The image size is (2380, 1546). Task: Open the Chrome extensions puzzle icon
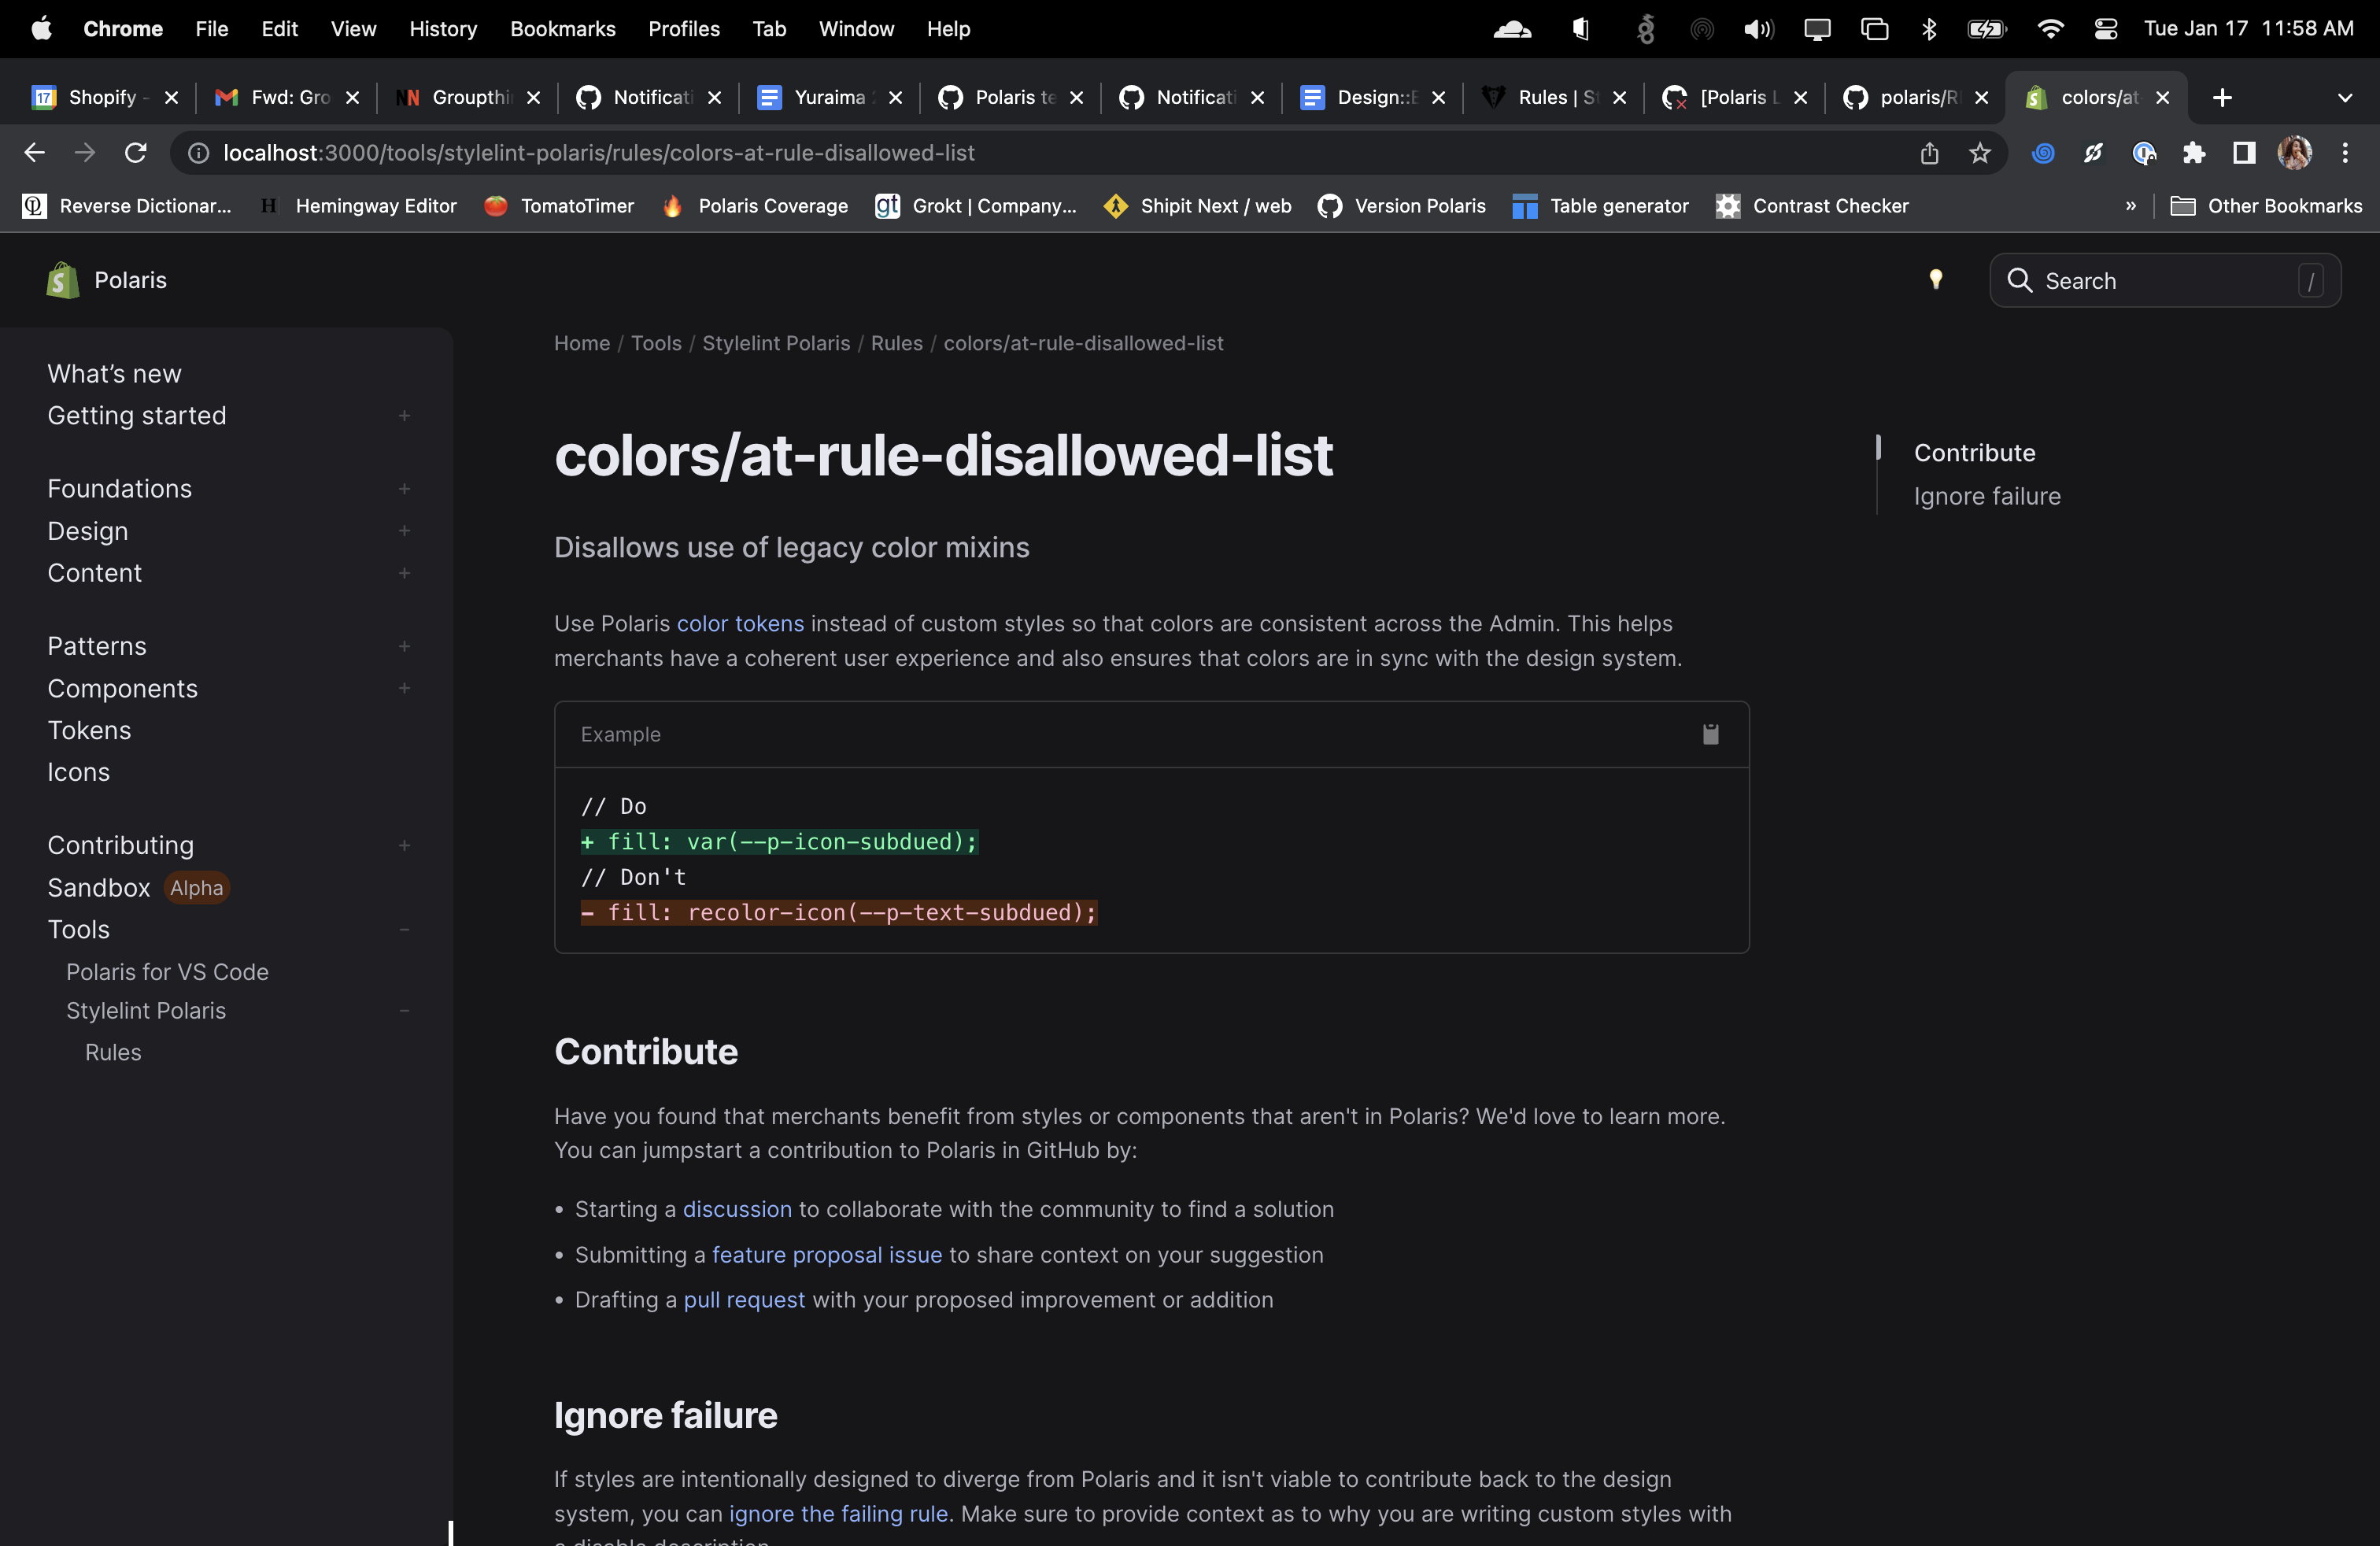pos(2194,153)
